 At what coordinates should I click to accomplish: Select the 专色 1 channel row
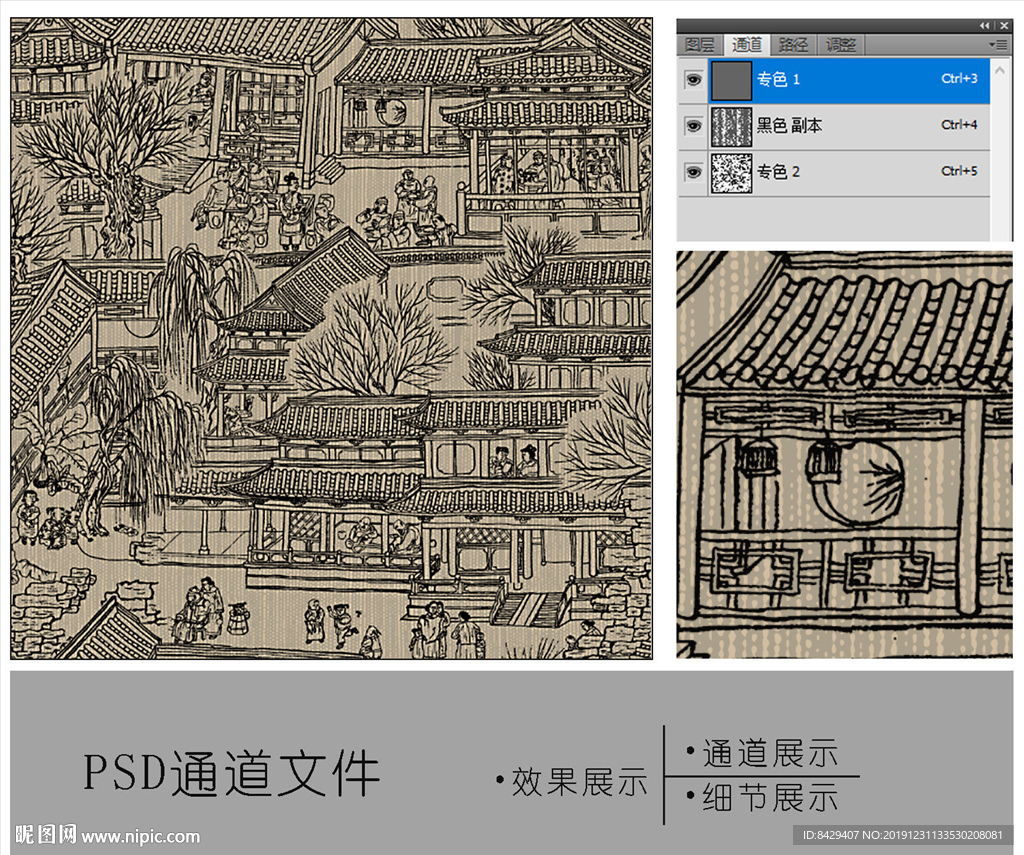pos(849,80)
